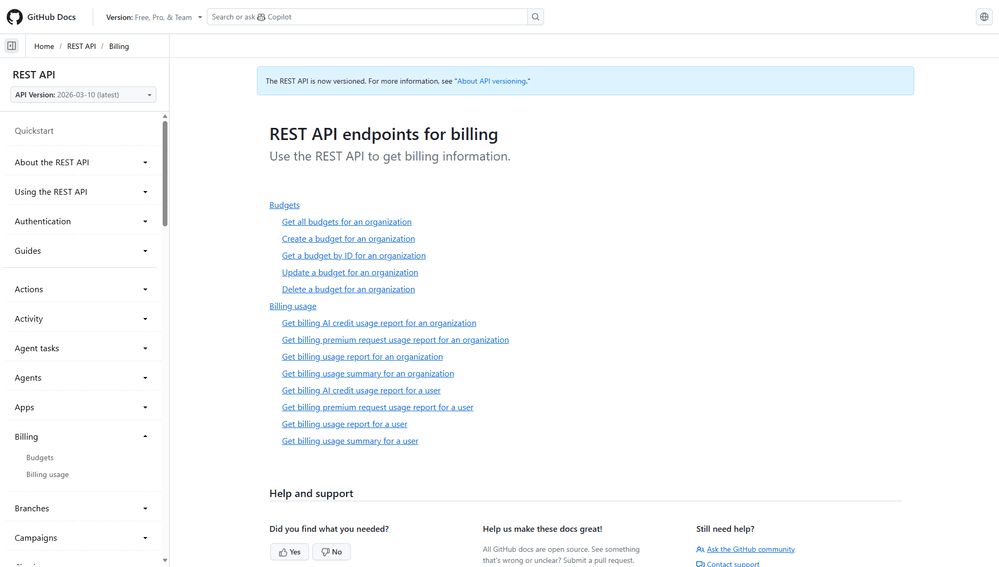Open Get billing usage report for an organization
999x567 pixels.
[363, 357]
